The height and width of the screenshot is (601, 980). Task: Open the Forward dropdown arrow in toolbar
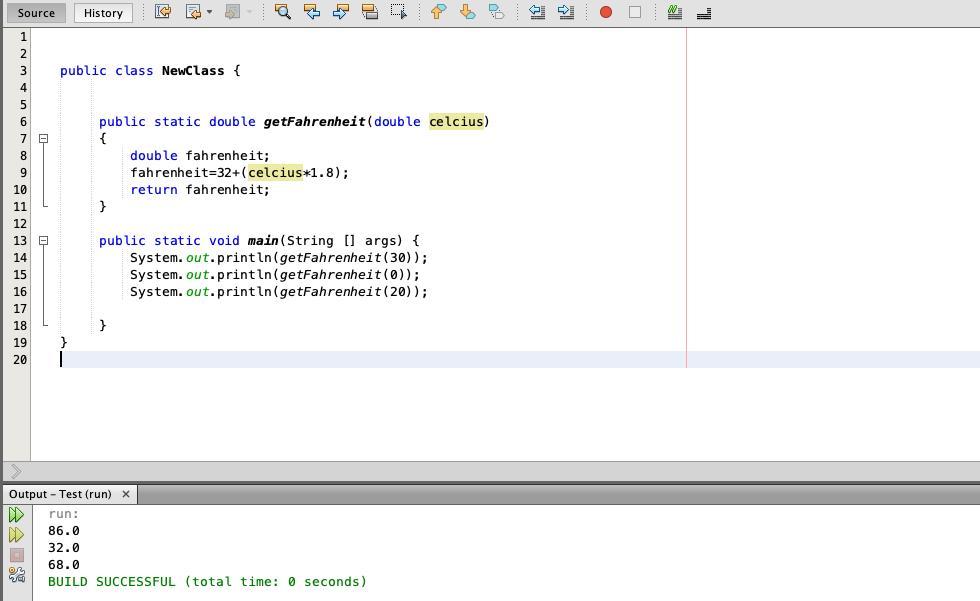click(249, 12)
